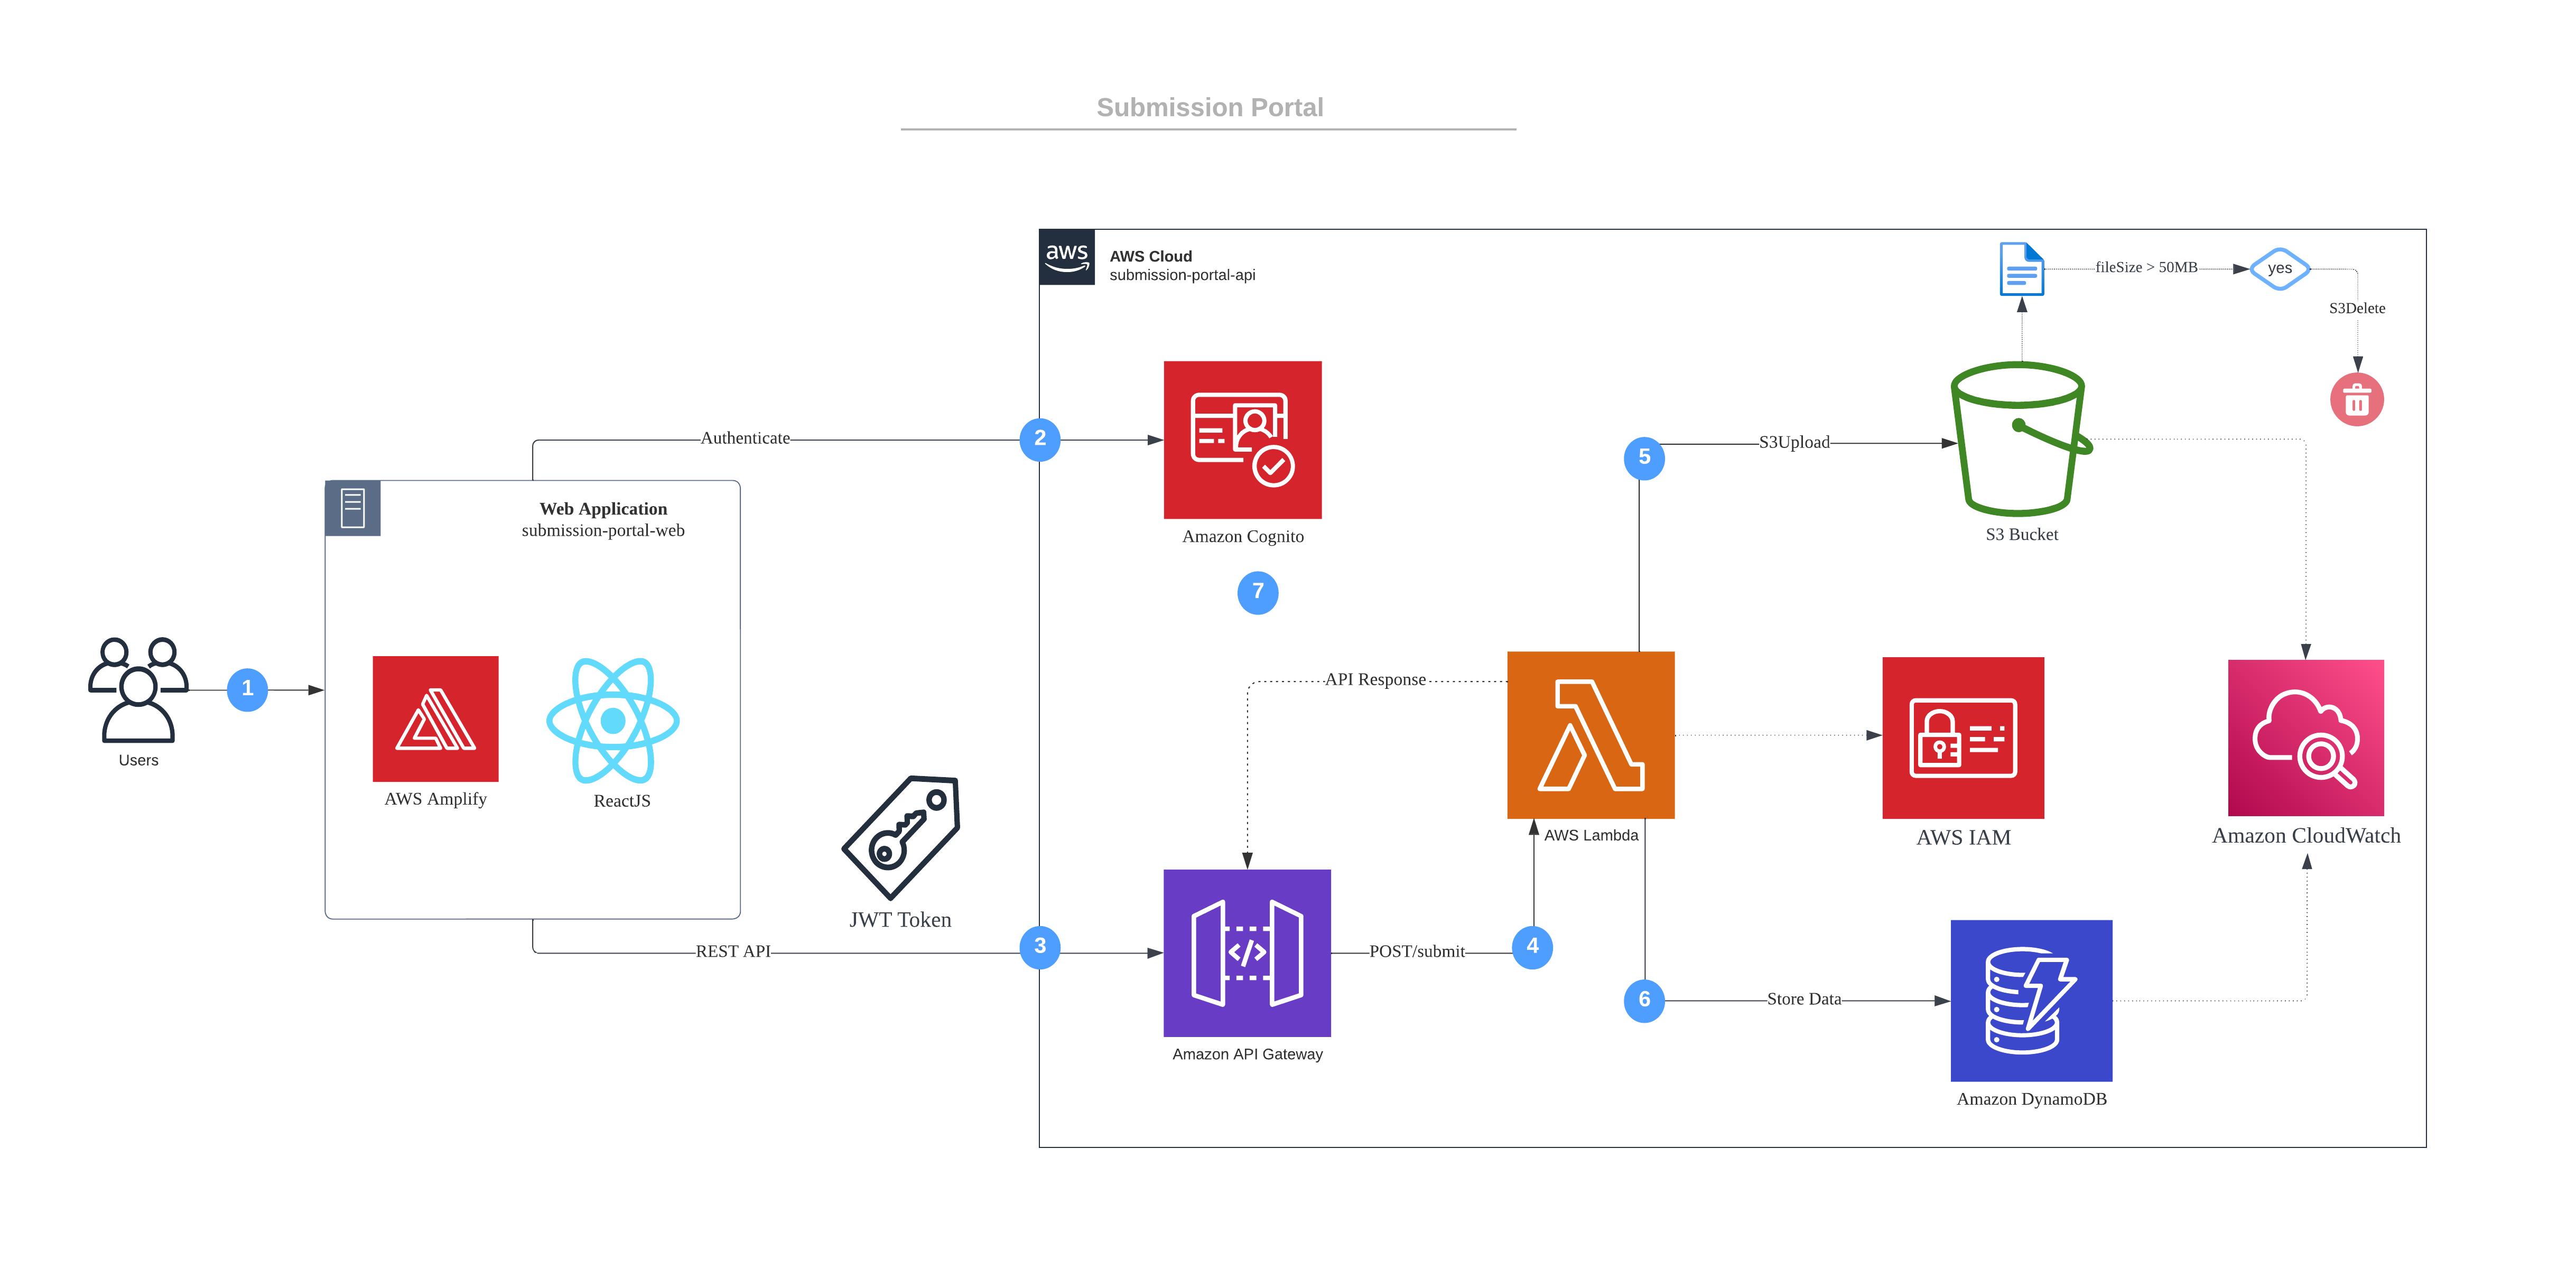
Task: Select the green S3 Bucket icon
Action: 2020,440
